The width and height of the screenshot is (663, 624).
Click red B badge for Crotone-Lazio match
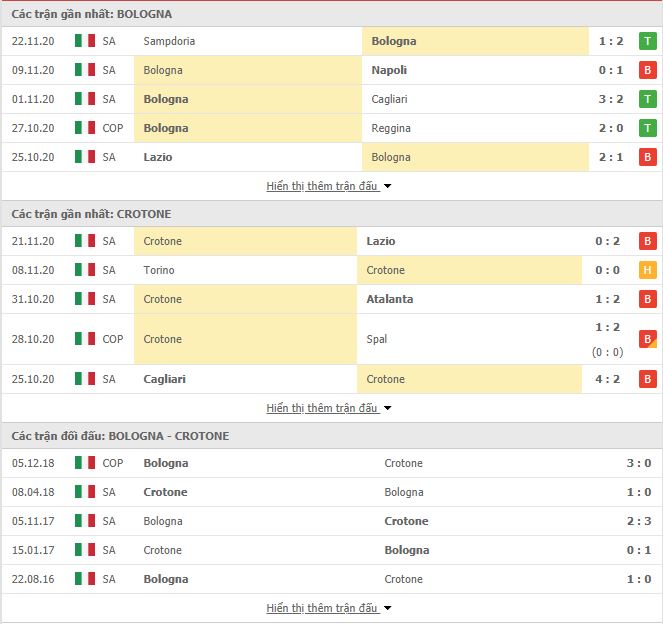pyautogui.click(x=647, y=241)
